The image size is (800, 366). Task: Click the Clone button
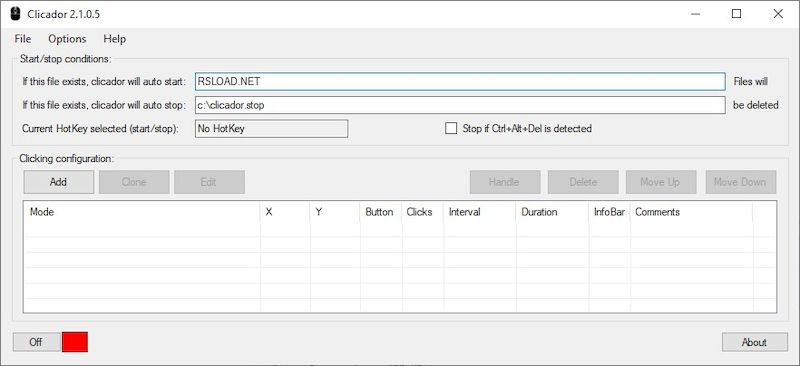tap(134, 182)
